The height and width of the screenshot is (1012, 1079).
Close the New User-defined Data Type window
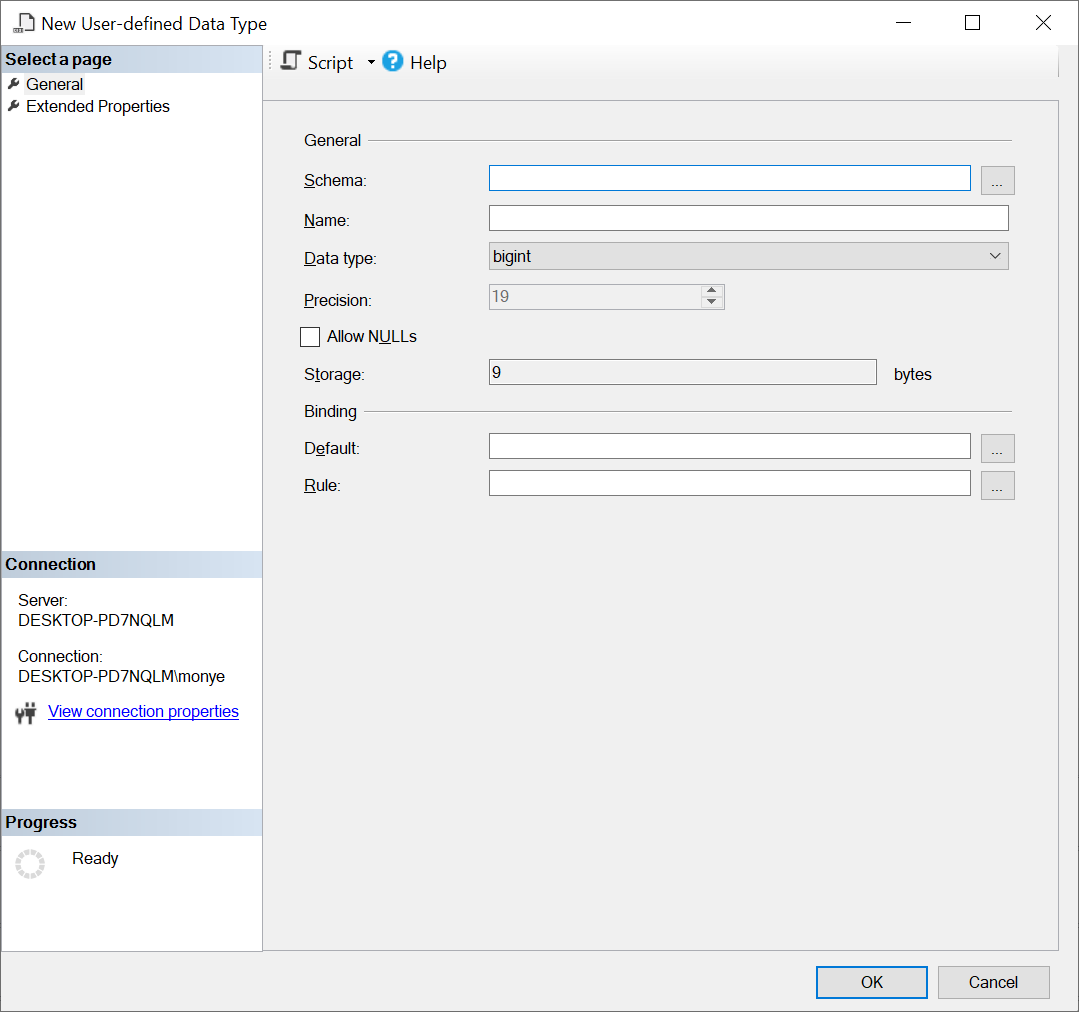pos(1043,23)
